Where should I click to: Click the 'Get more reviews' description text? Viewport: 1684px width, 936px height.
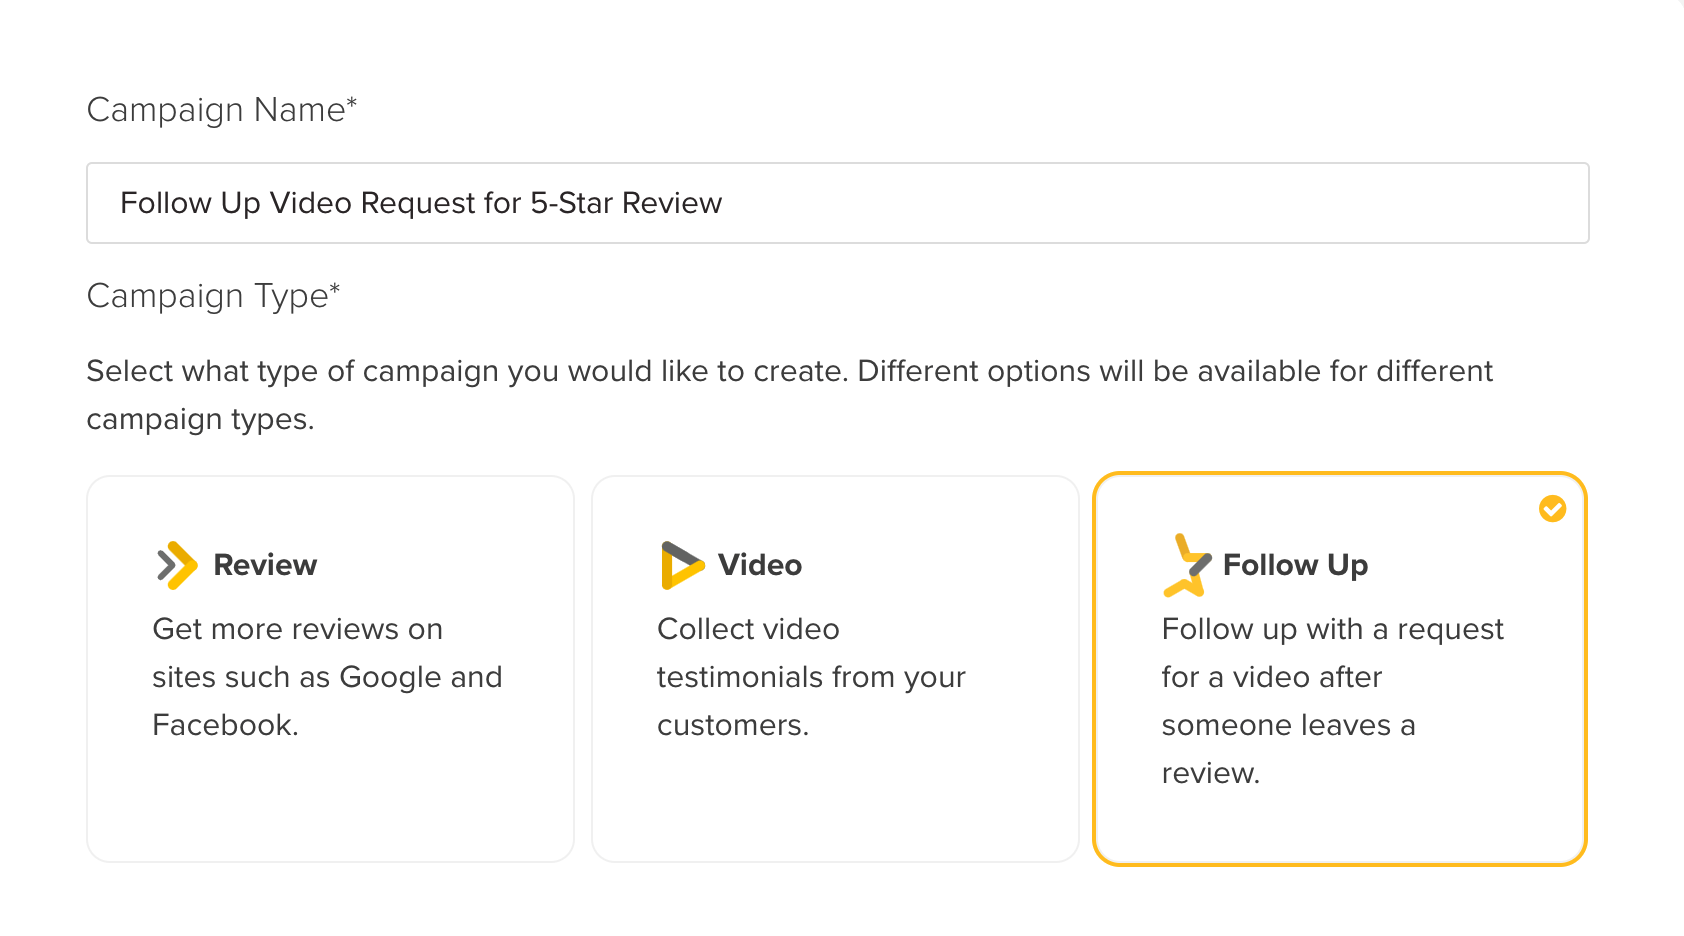click(x=327, y=677)
